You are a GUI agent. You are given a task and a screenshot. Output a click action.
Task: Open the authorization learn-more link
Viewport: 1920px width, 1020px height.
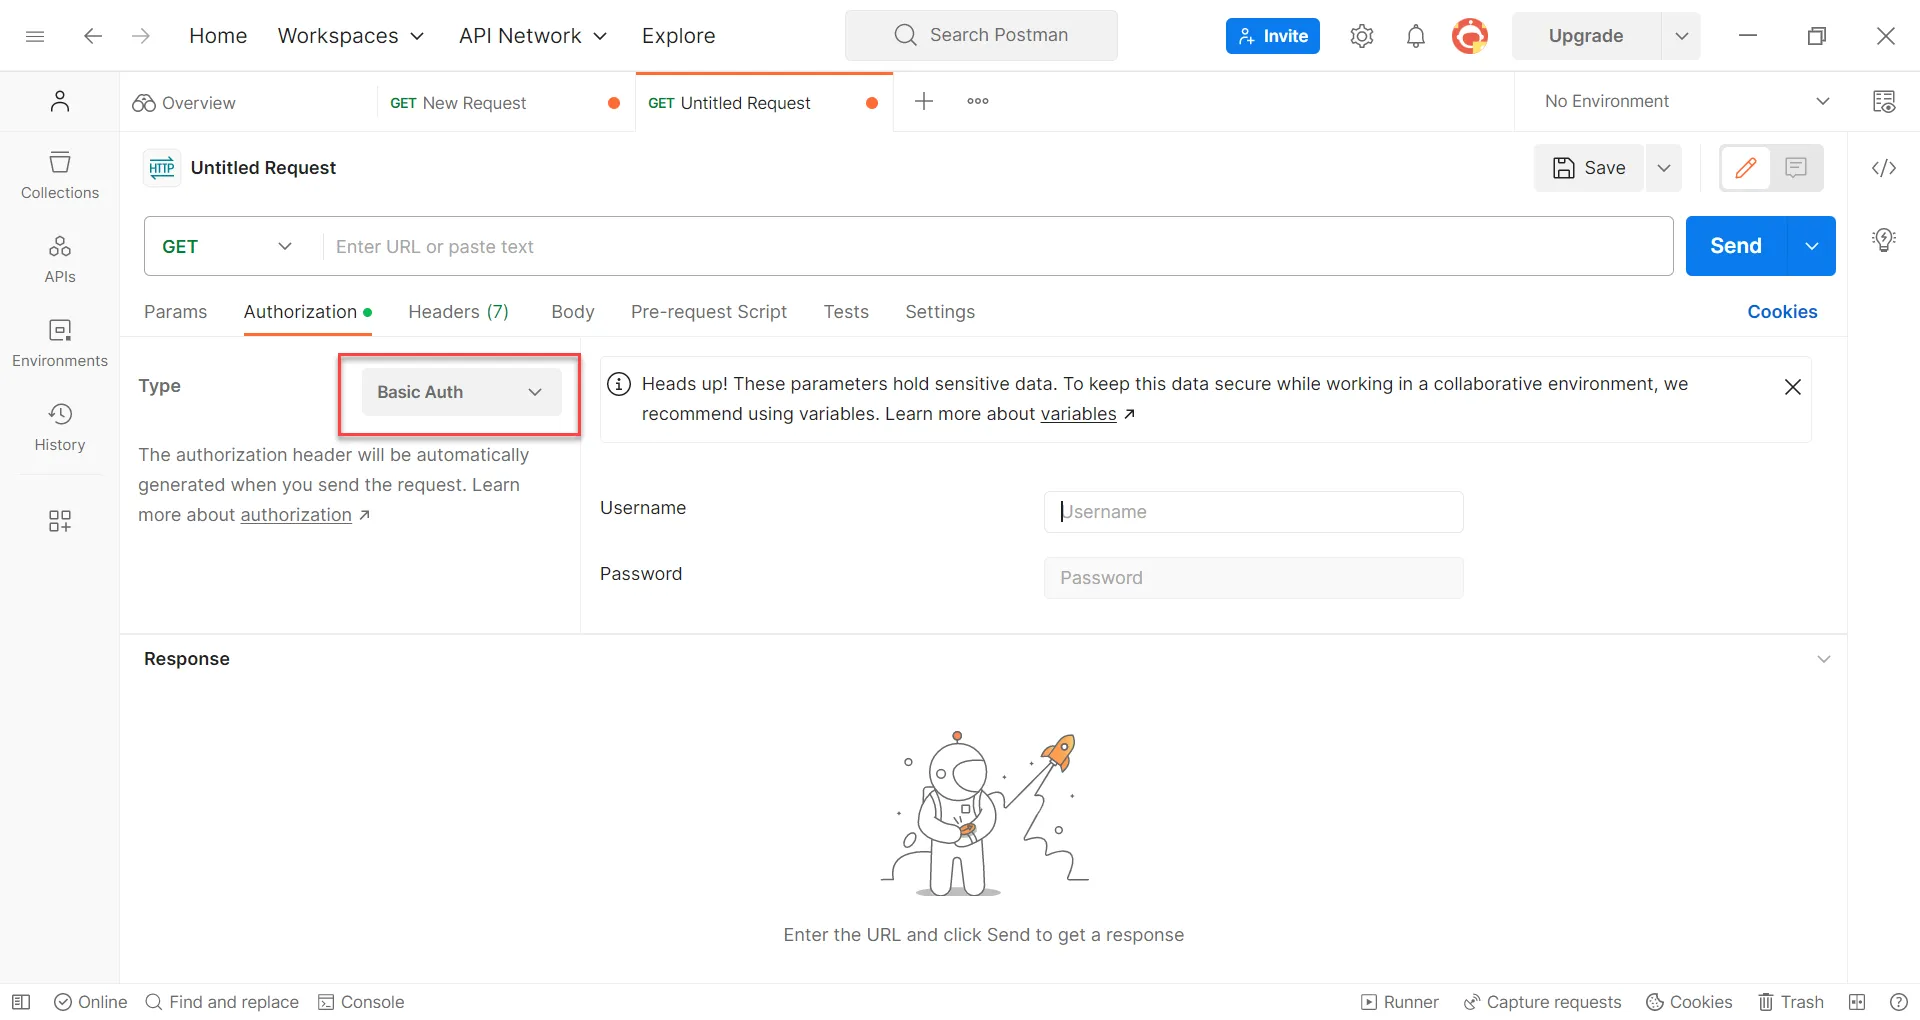(296, 515)
